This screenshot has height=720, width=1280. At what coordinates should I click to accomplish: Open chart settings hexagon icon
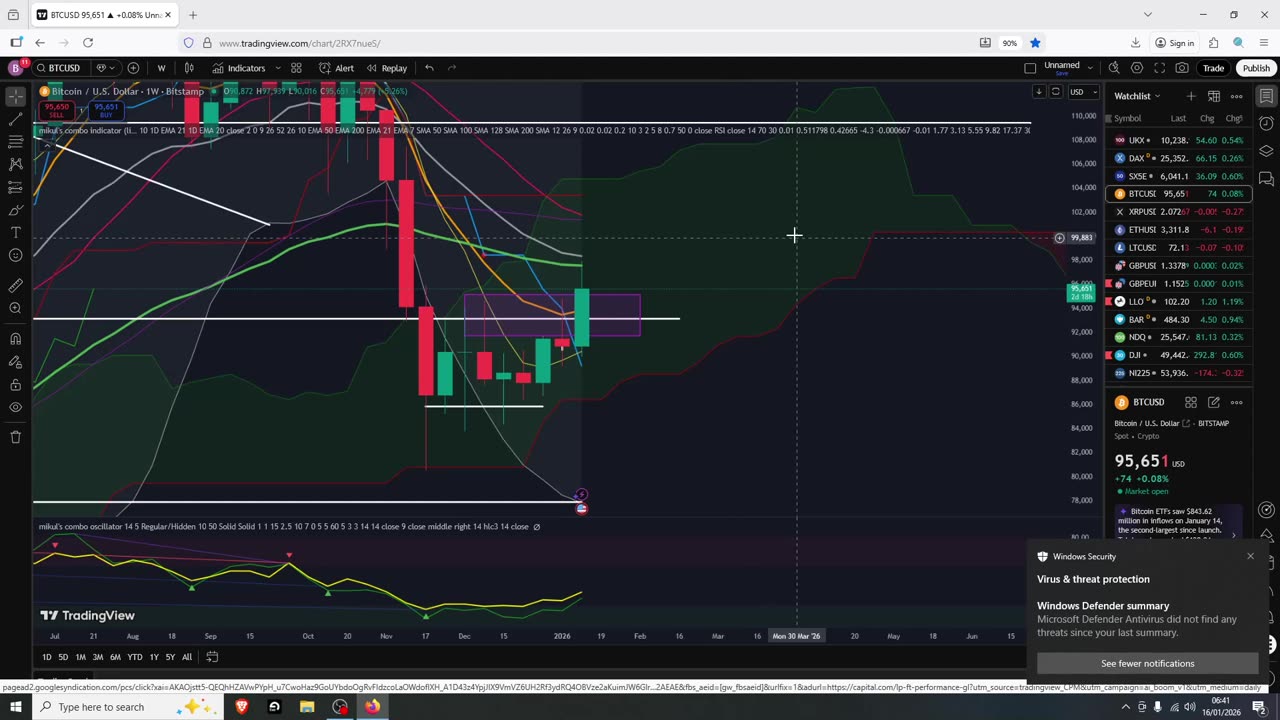pyautogui.click(x=1137, y=68)
